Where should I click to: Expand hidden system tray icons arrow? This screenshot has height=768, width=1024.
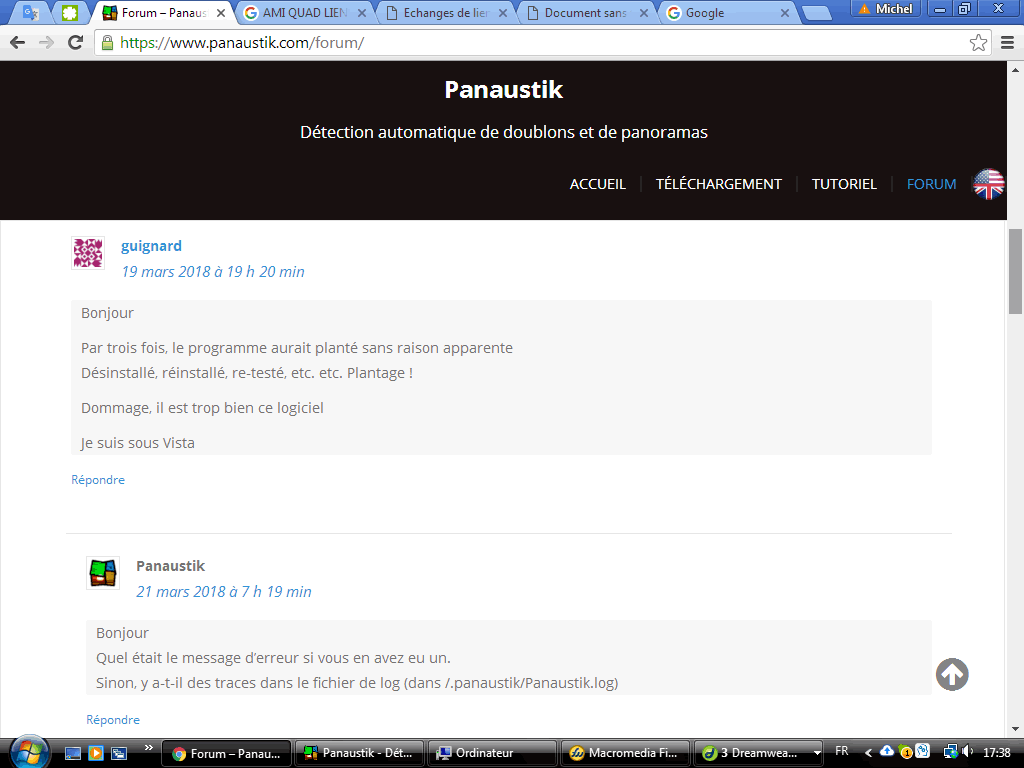point(868,752)
